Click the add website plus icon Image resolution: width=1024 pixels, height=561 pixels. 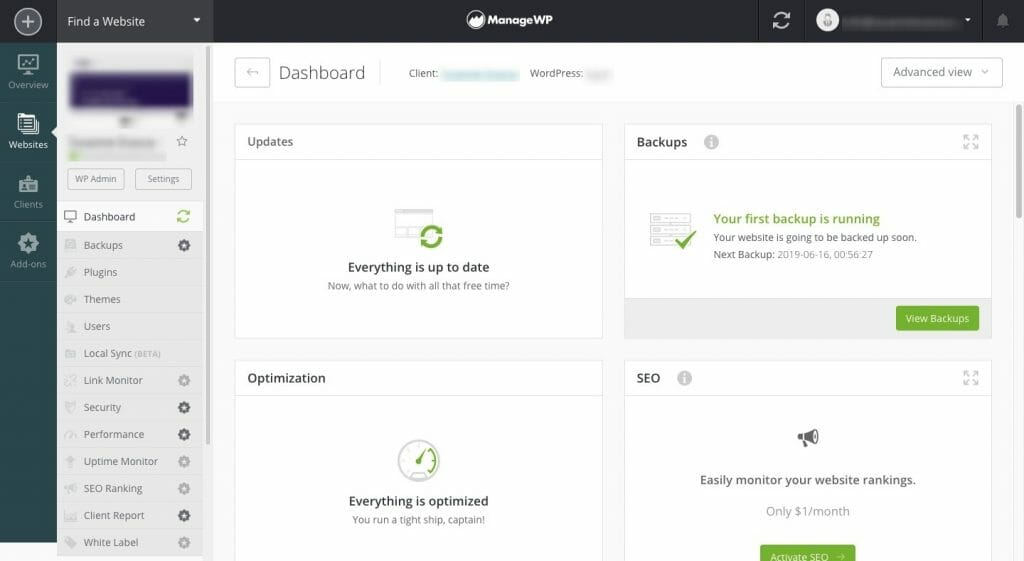(27, 22)
